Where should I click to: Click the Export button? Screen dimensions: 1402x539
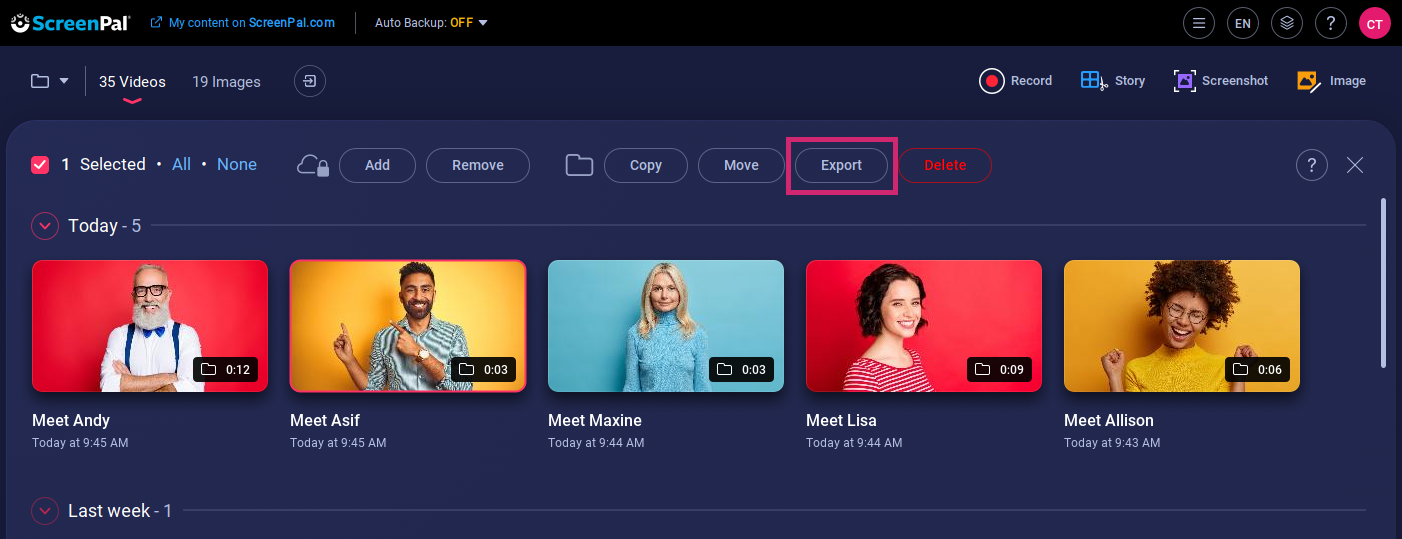841,165
